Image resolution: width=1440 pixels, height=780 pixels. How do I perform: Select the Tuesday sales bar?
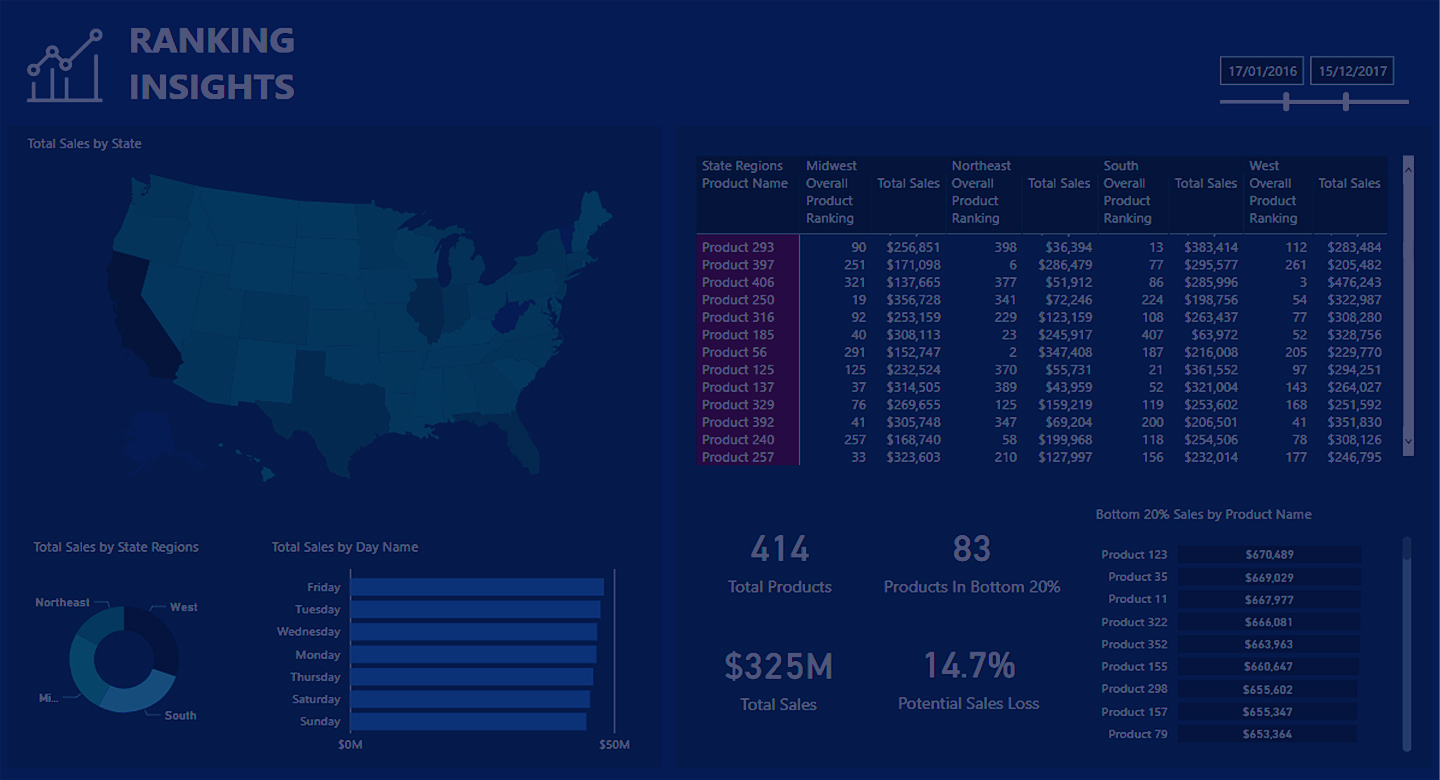pos(475,609)
